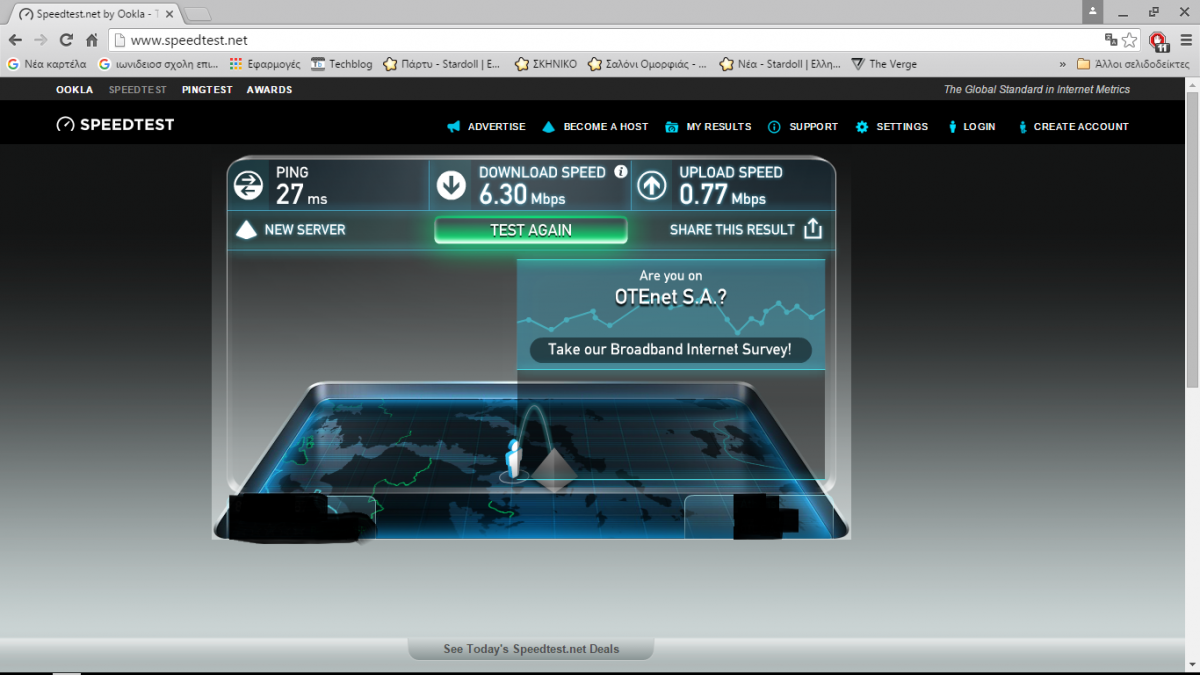Open the AWARDS nav item

(269, 90)
